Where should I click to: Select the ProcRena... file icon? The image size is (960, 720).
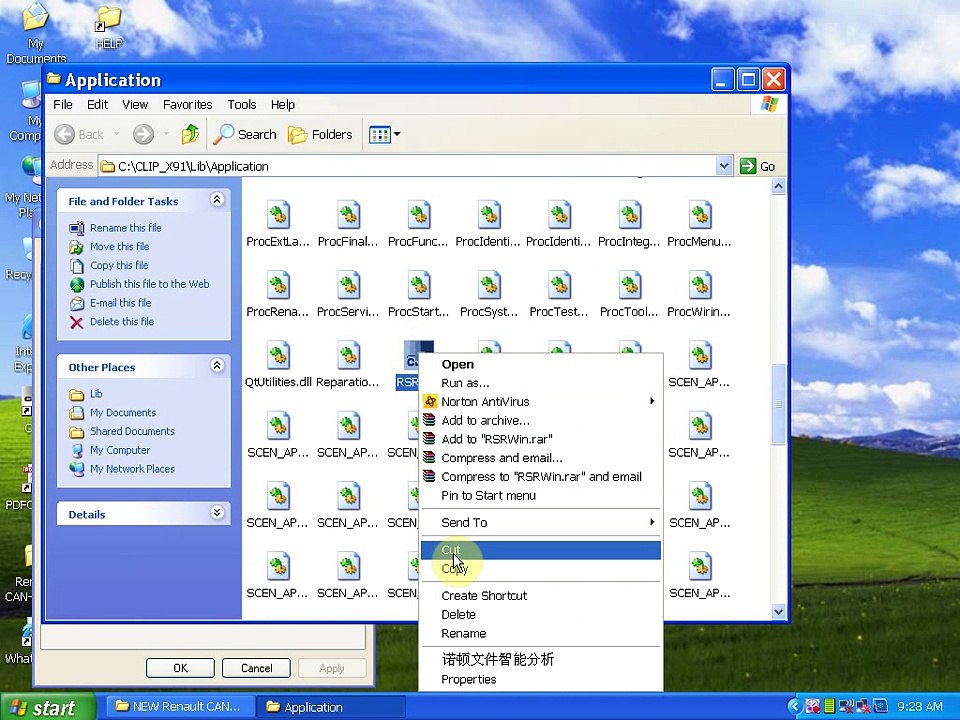pyautogui.click(x=278, y=286)
